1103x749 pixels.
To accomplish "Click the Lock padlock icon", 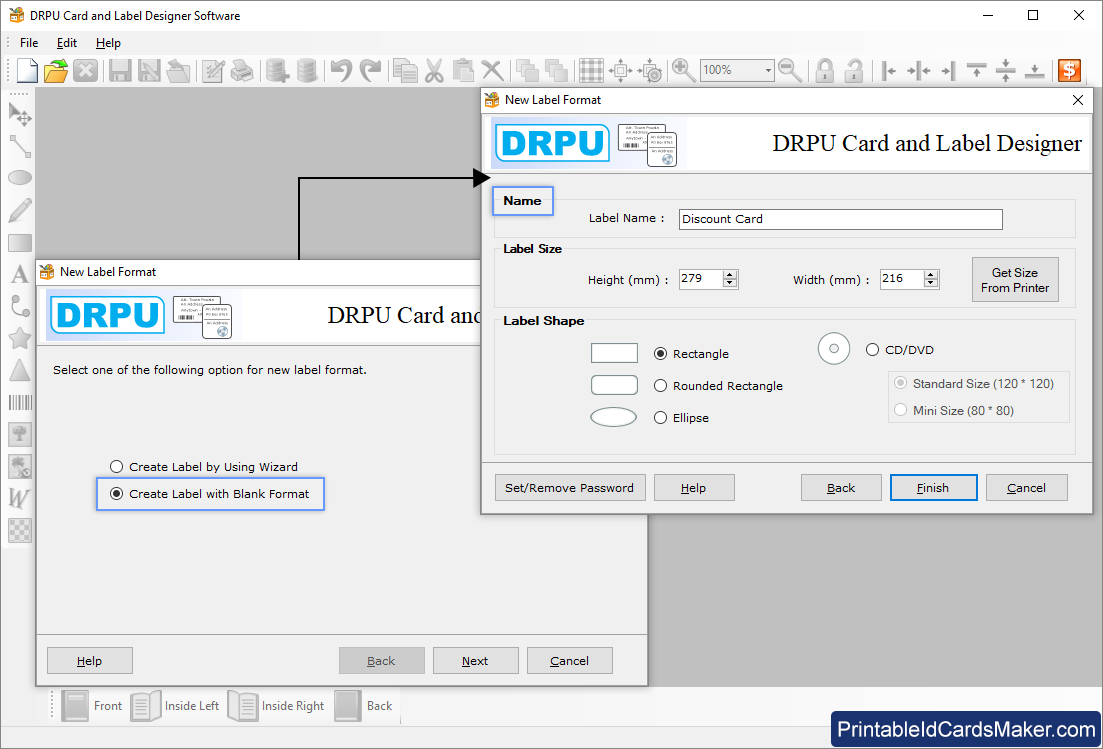I will tap(824, 70).
